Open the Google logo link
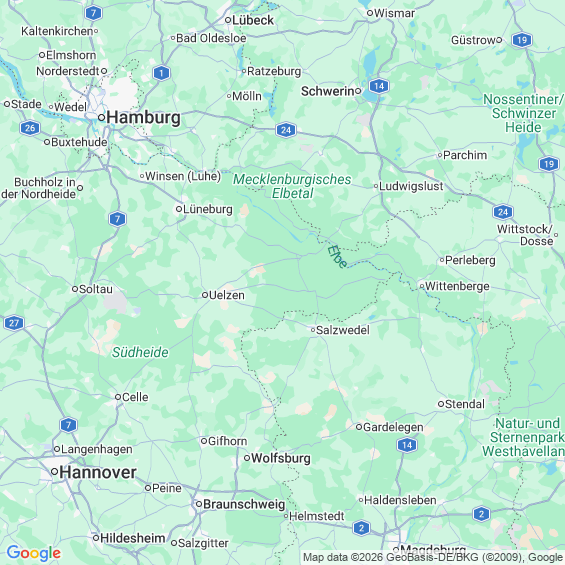 pos(34,553)
